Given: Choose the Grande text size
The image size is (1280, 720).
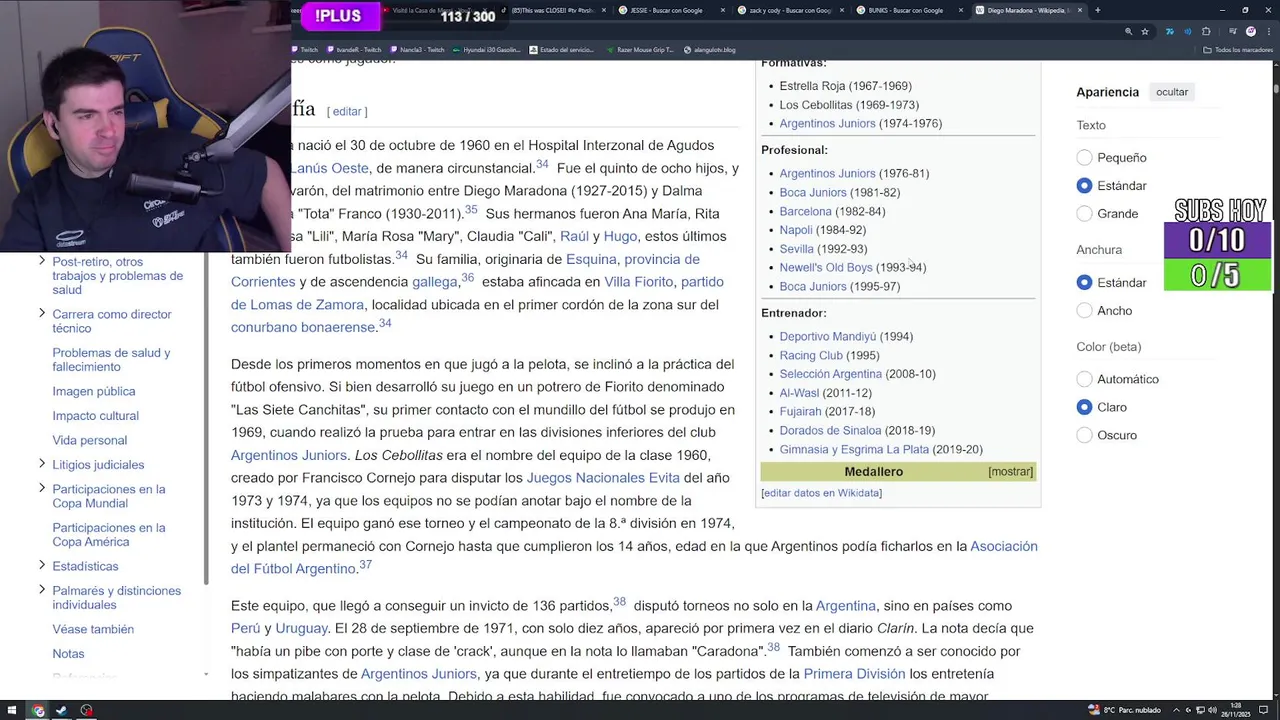Looking at the screenshot, I should (x=1084, y=213).
